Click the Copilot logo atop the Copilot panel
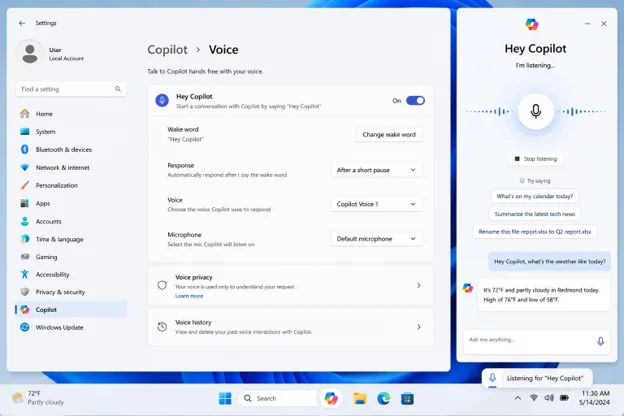 pyautogui.click(x=532, y=24)
